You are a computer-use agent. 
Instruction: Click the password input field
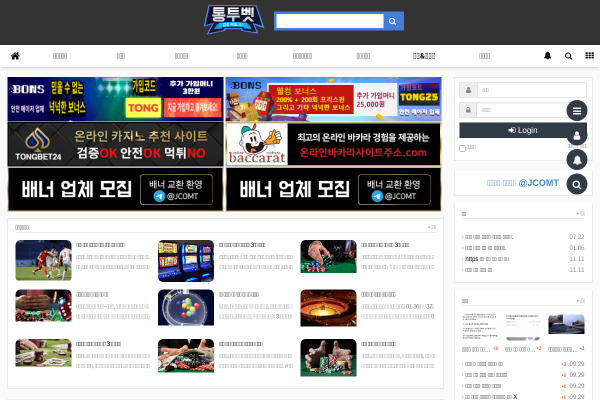coord(532,110)
